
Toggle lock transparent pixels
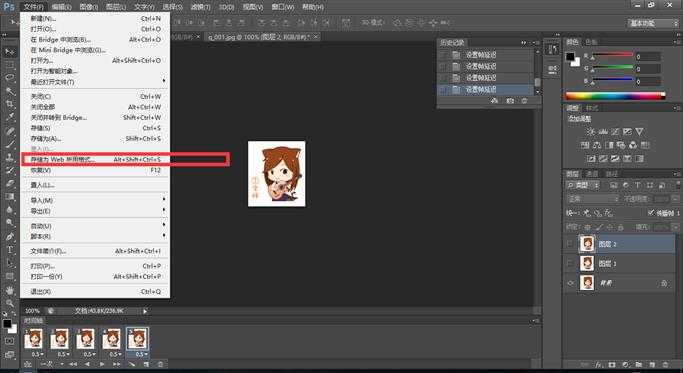(x=588, y=227)
